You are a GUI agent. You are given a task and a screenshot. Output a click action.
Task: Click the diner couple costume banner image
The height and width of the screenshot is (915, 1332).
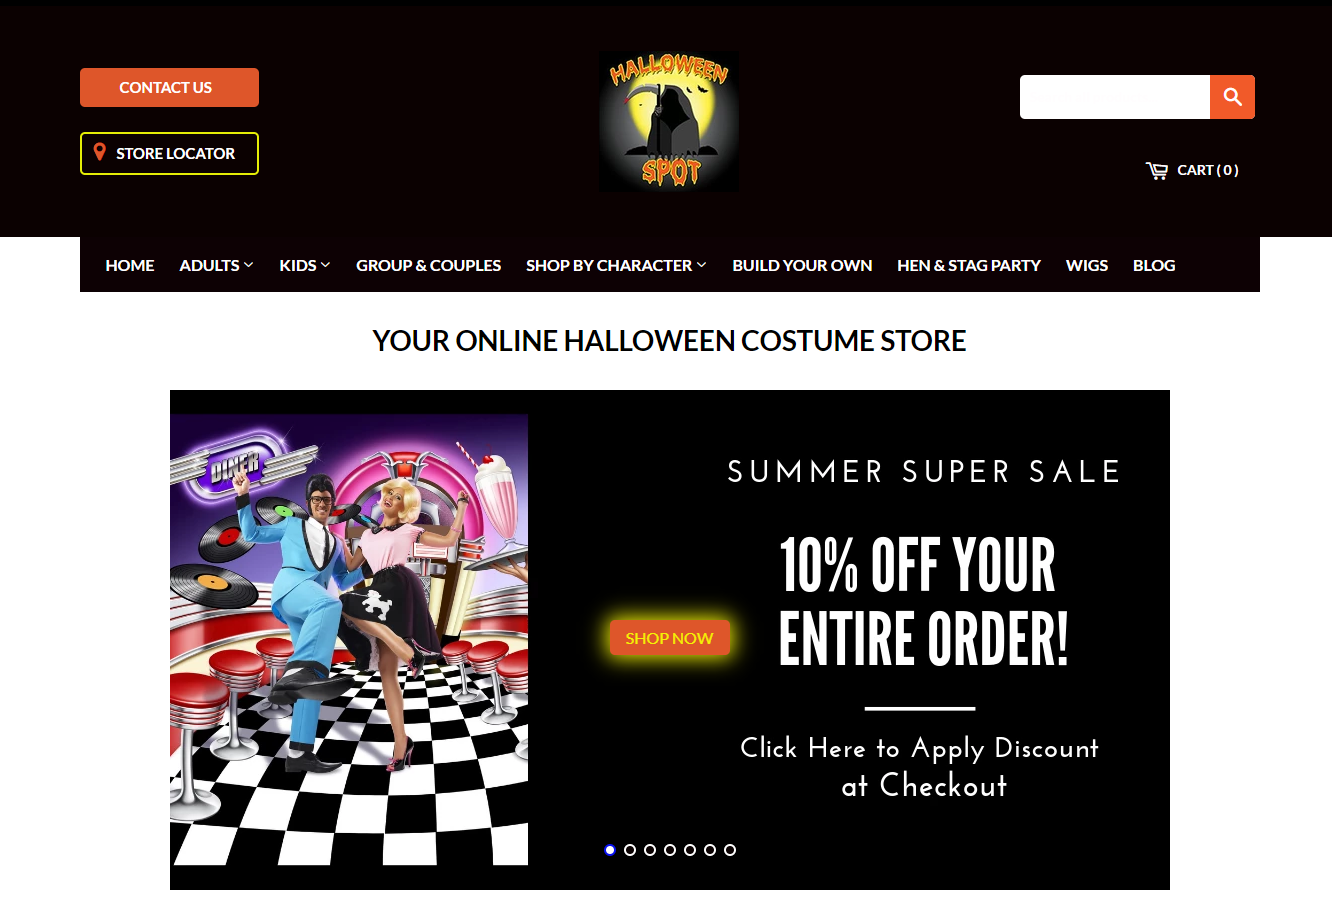coord(349,640)
